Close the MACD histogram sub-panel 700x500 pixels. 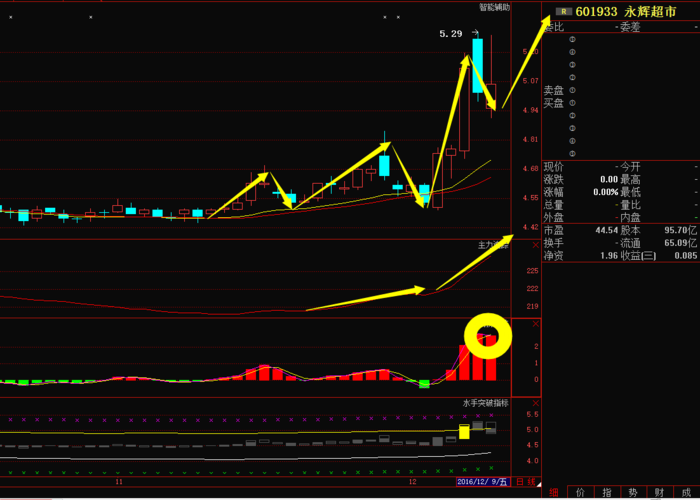(536, 324)
